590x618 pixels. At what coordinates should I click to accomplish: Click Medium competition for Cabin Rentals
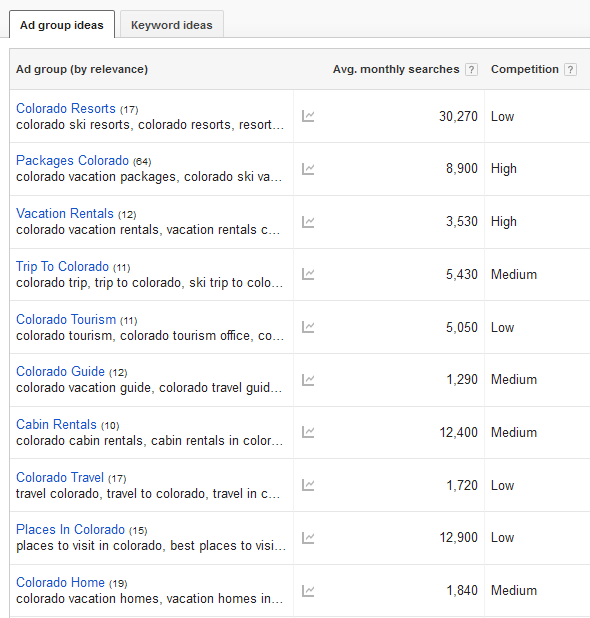[x=514, y=432]
